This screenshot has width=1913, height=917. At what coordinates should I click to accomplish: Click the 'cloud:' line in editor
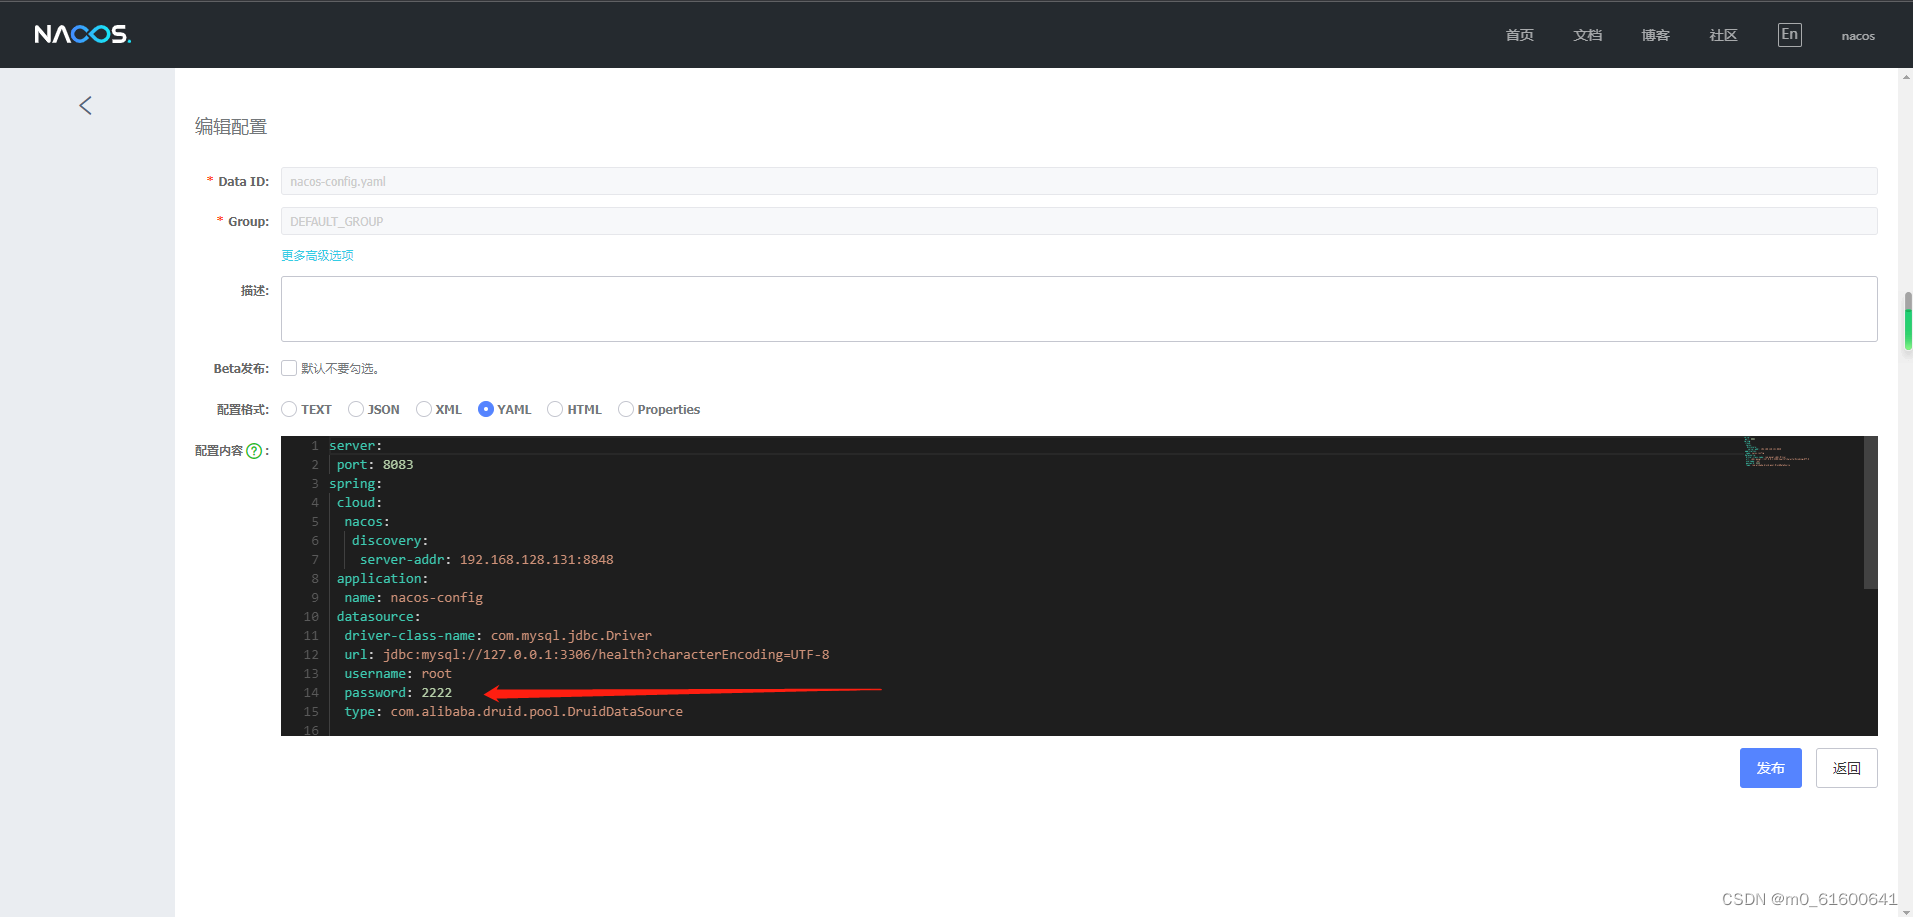tap(360, 503)
